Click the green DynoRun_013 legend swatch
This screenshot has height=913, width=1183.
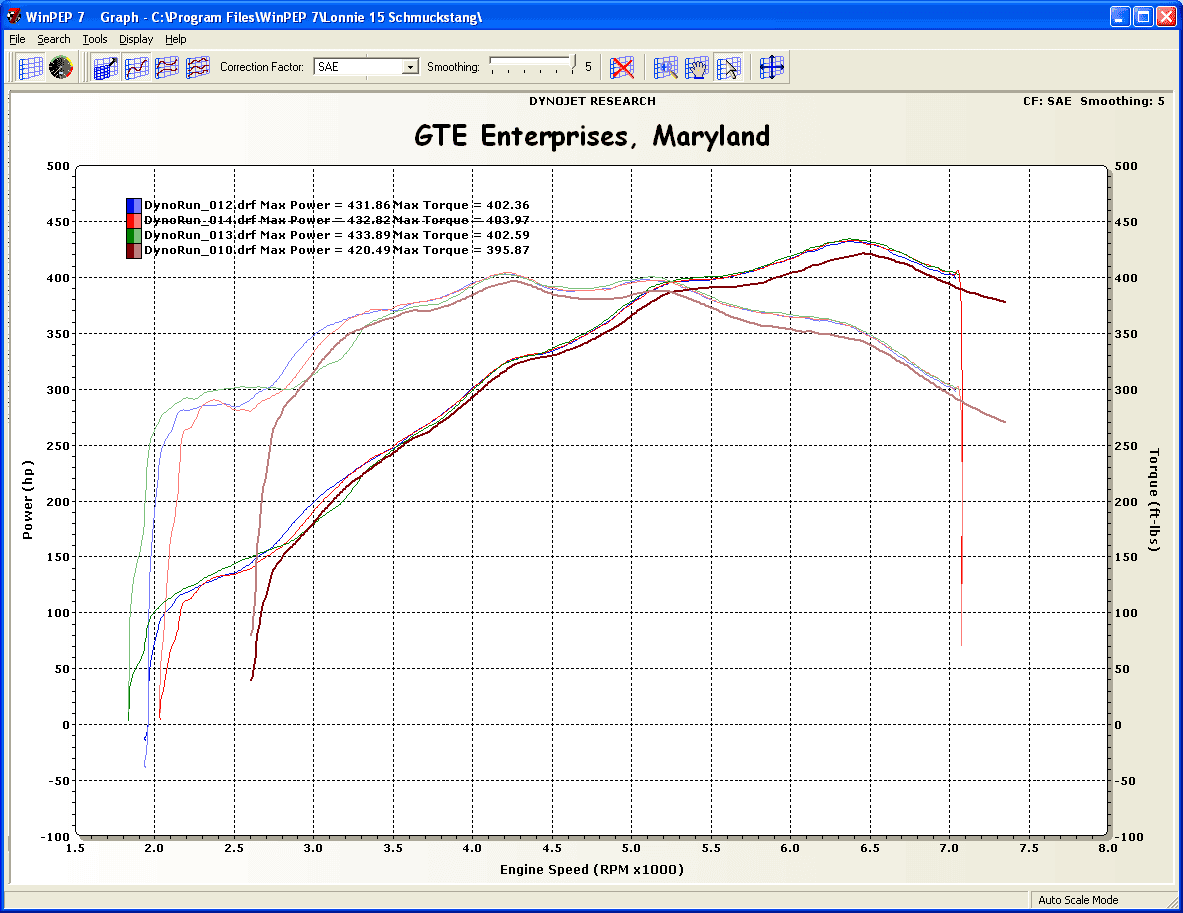(x=134, y=235)
